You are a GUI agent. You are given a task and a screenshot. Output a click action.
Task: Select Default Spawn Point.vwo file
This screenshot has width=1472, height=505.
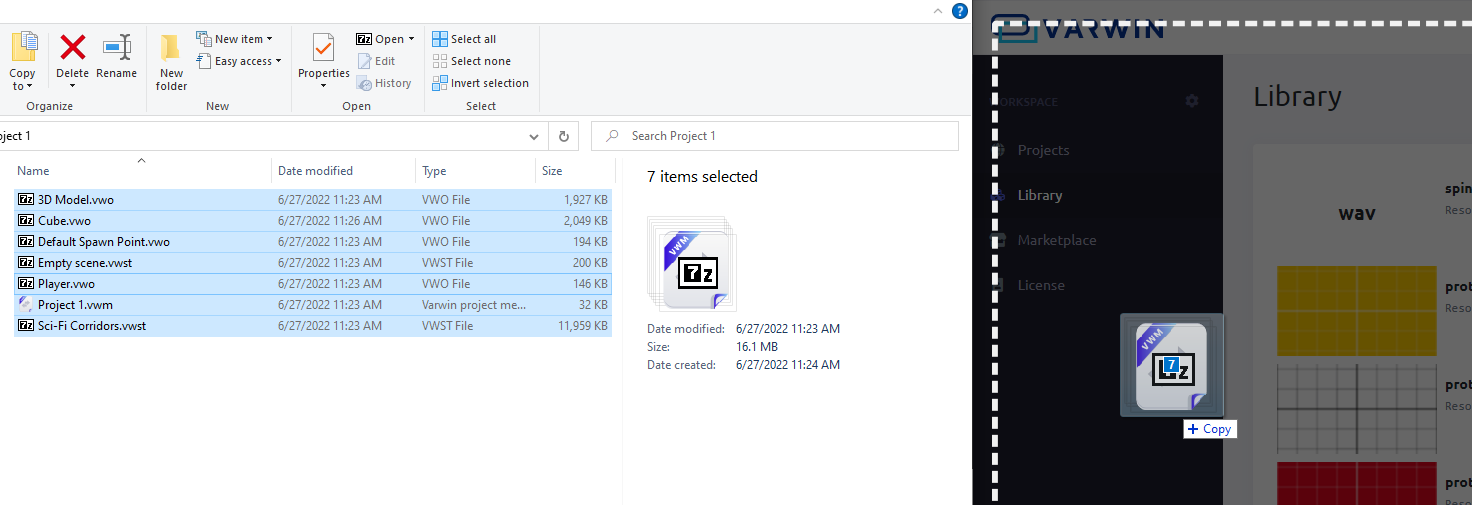click(313, 242)
